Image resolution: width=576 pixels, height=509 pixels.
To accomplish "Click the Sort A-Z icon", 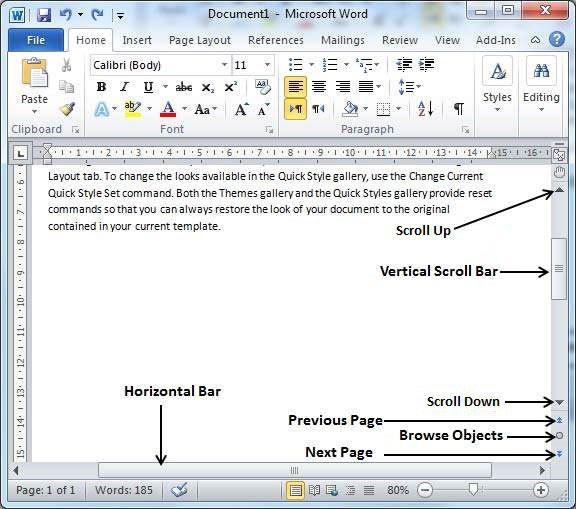I will 425,109.
